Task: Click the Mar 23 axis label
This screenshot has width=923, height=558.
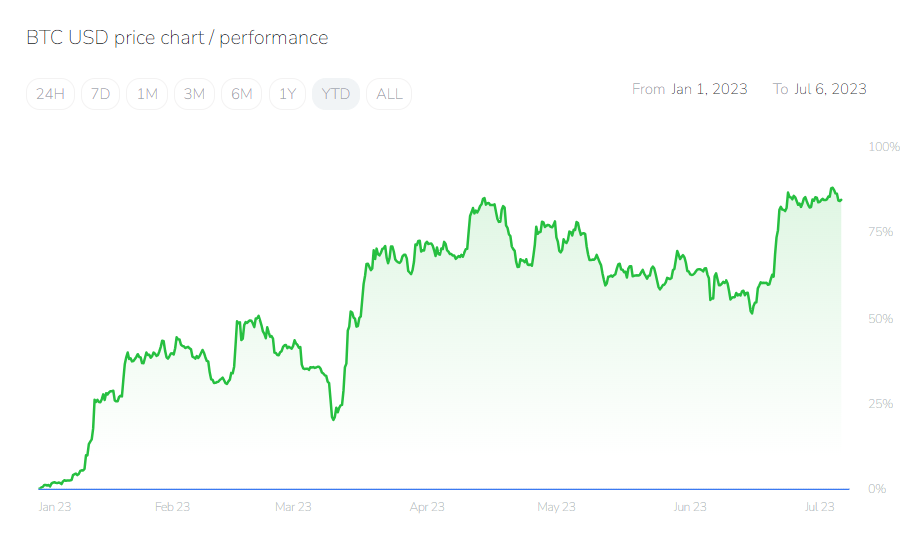Action: 293,507
